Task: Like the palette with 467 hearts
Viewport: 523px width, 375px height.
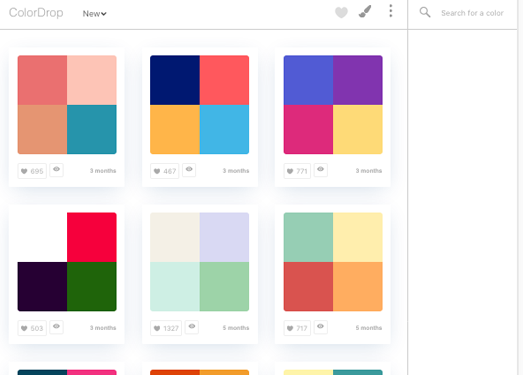Action: pos(164,171)
